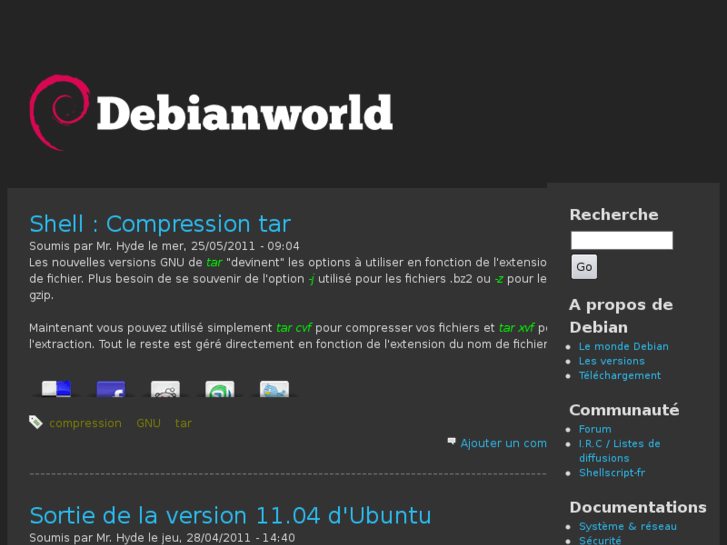Click the 'Recherche' sidebar heading
The height and width of the screenshot is (545, 727).
coord(614,215)
